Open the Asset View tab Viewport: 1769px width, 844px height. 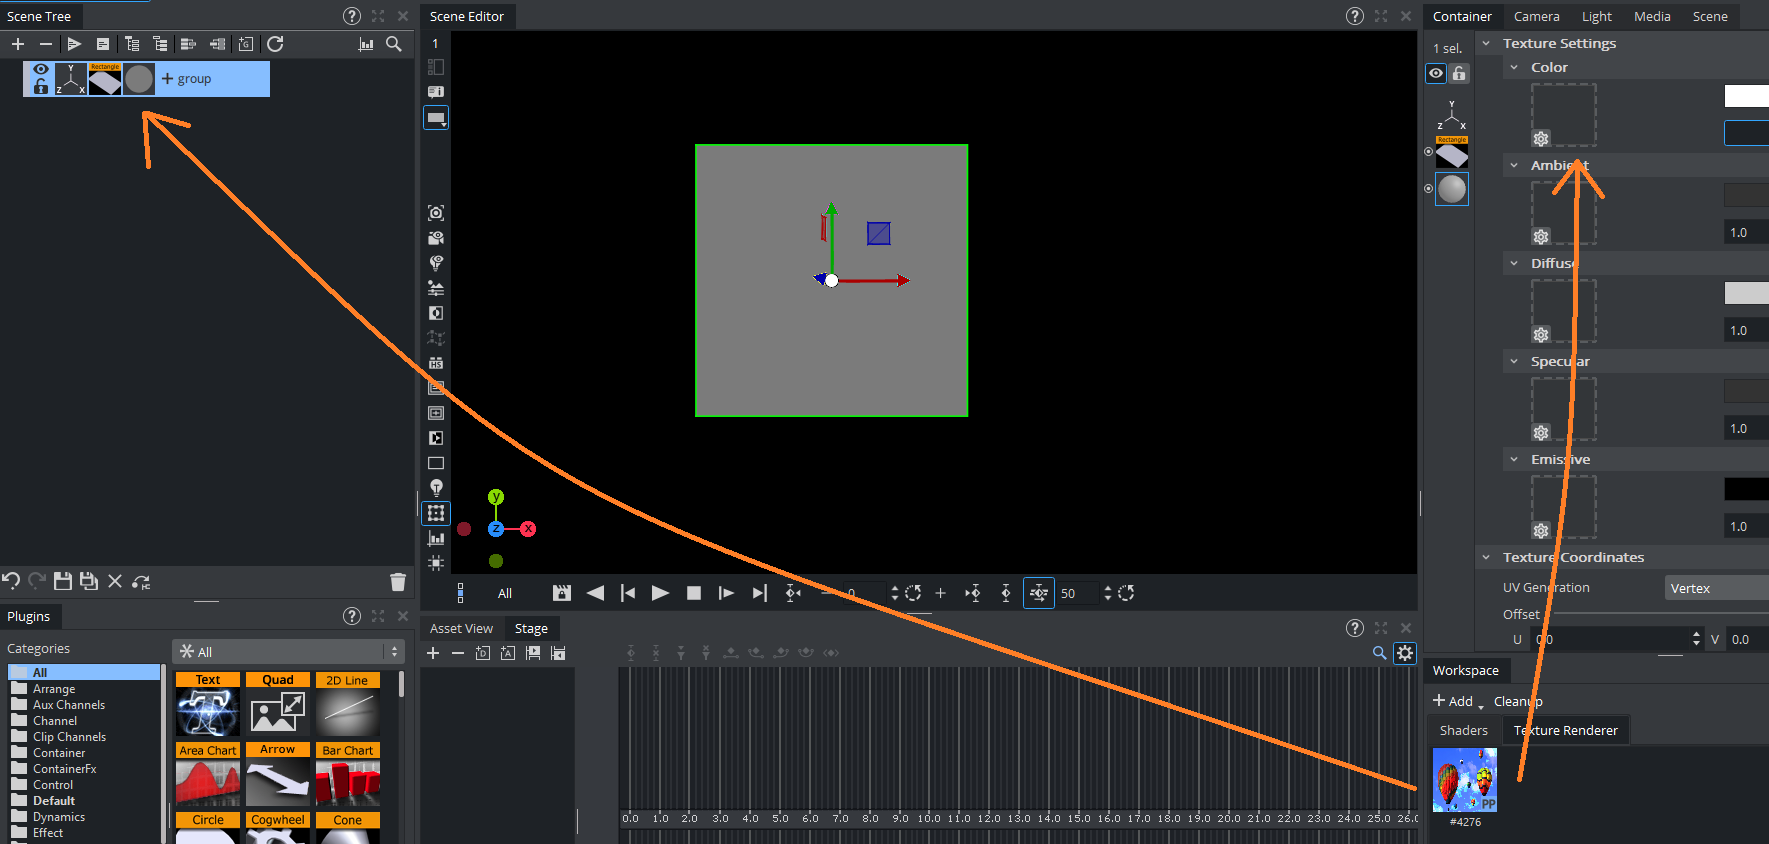461,628
